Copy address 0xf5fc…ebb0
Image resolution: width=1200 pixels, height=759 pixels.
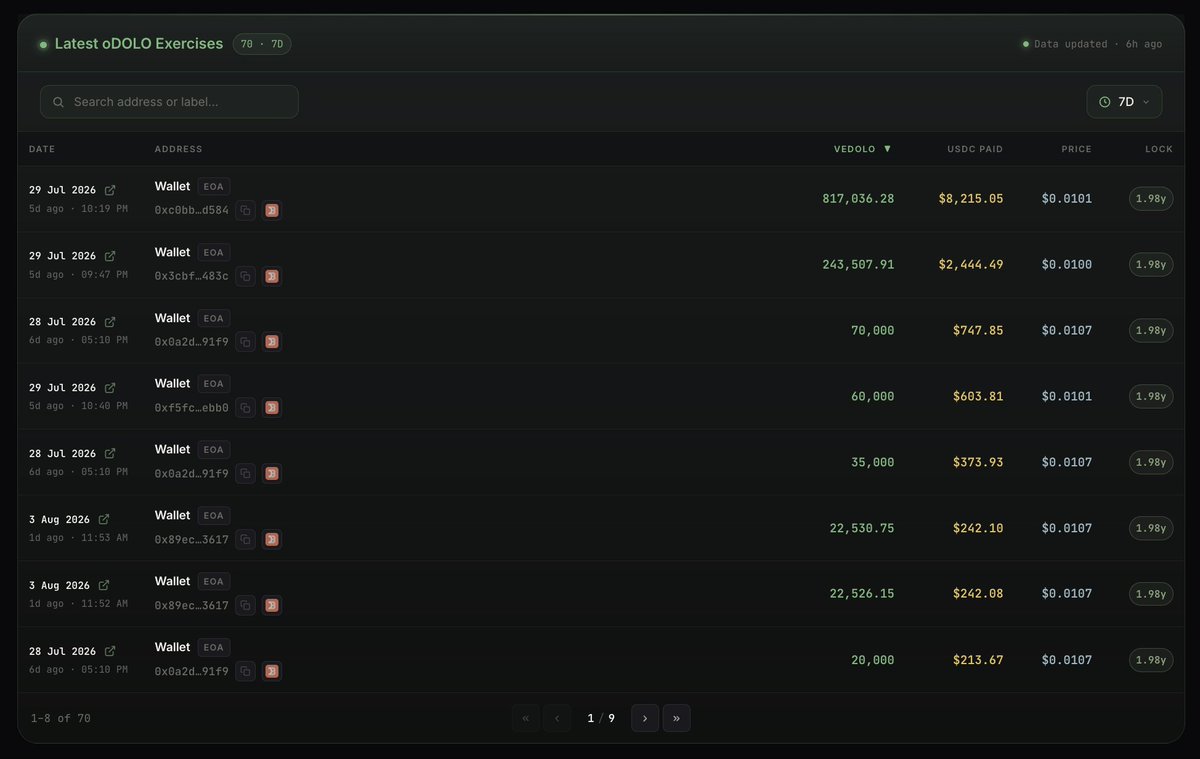pos(245,408)
